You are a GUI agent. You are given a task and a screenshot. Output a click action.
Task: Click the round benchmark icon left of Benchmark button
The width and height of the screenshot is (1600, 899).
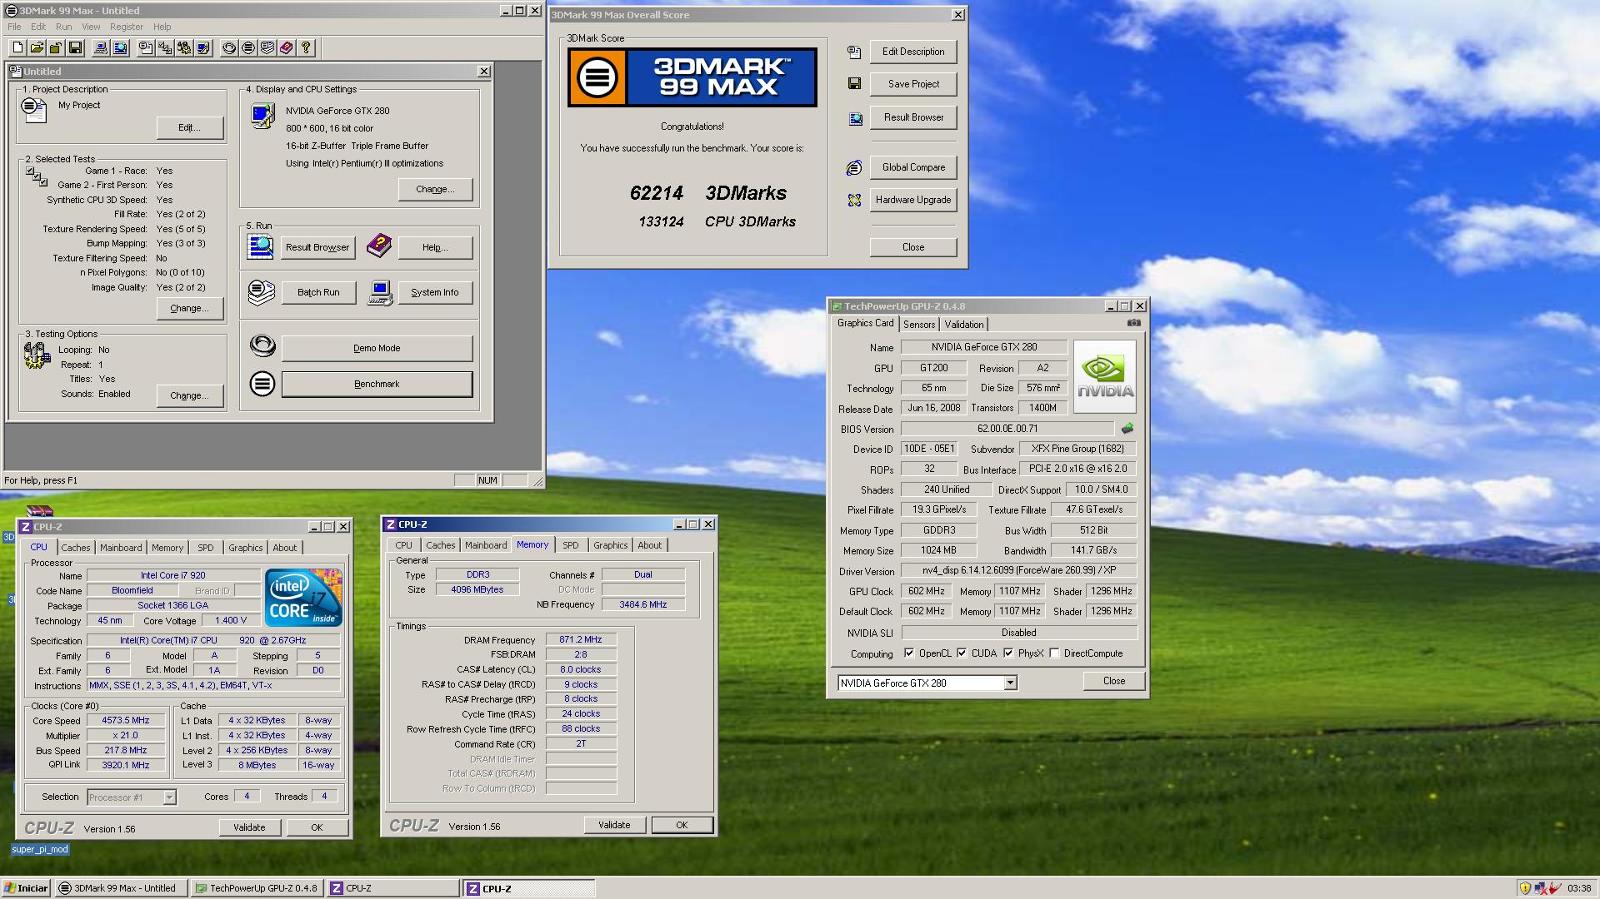coord(262,384)
